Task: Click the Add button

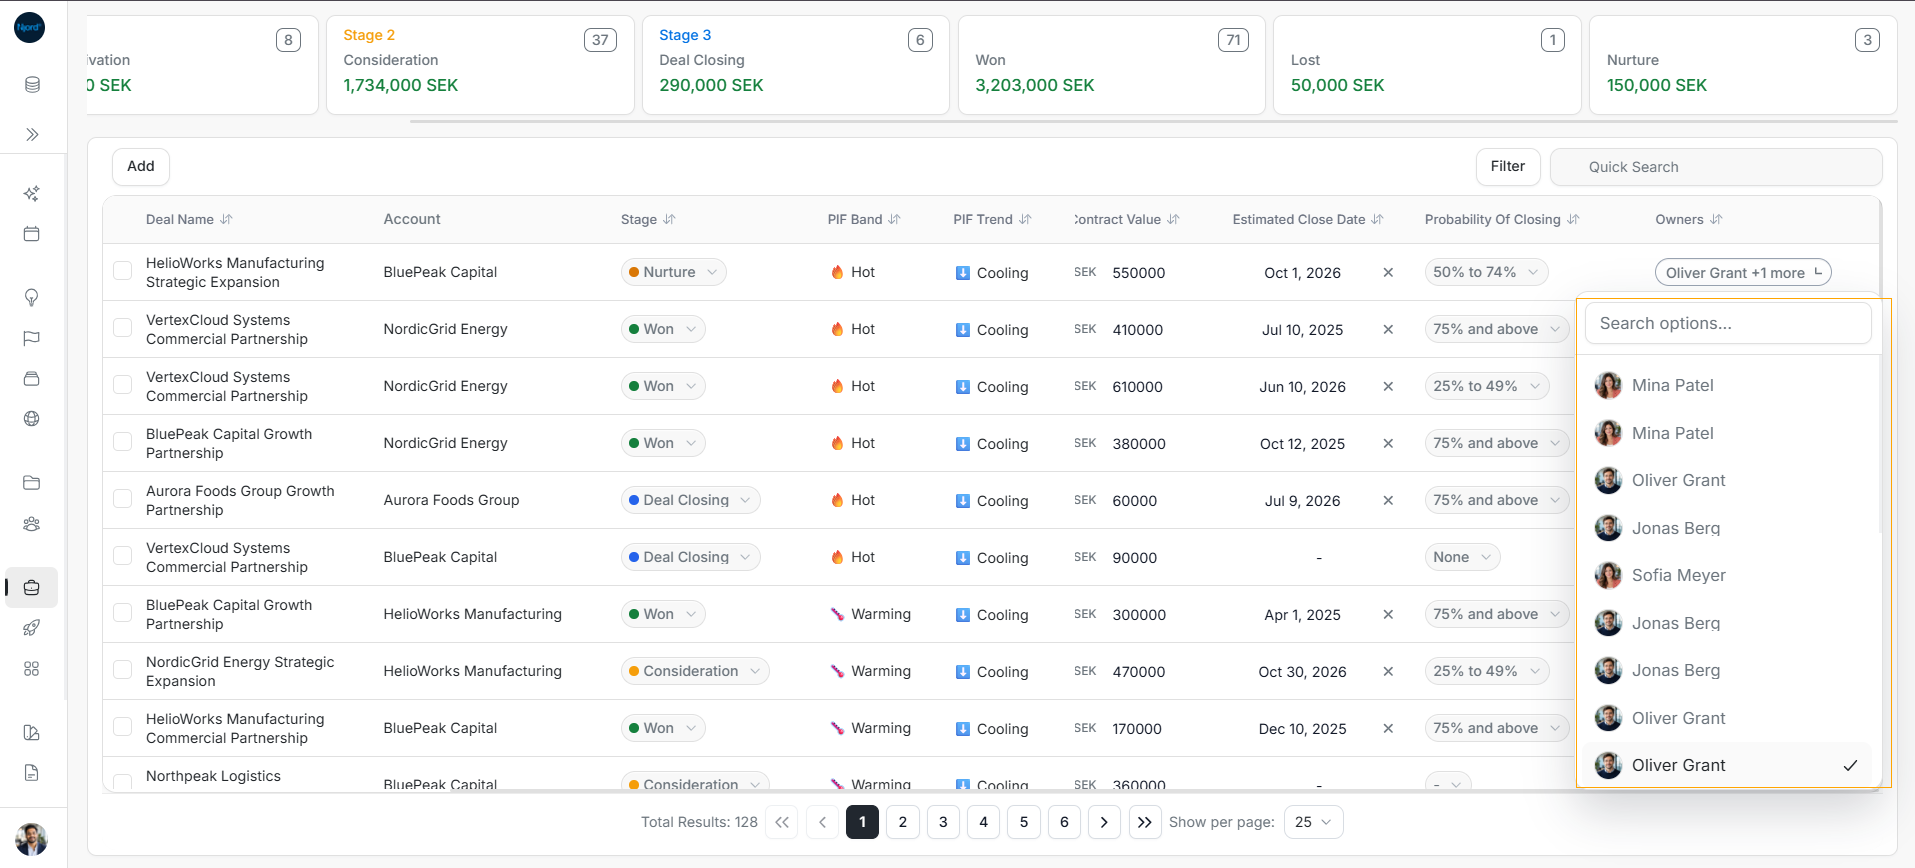Action: (x=141, y=166)
